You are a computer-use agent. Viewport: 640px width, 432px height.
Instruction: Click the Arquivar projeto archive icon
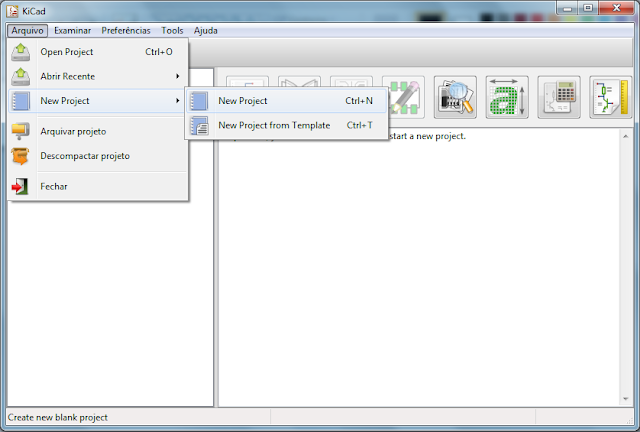[20, 131]
